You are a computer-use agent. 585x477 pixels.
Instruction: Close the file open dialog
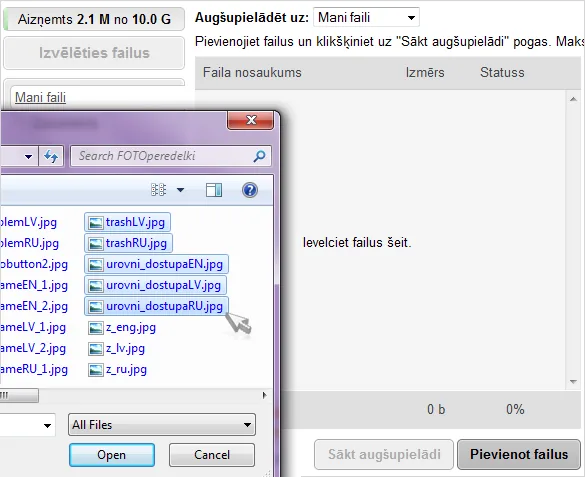point(251,120)
